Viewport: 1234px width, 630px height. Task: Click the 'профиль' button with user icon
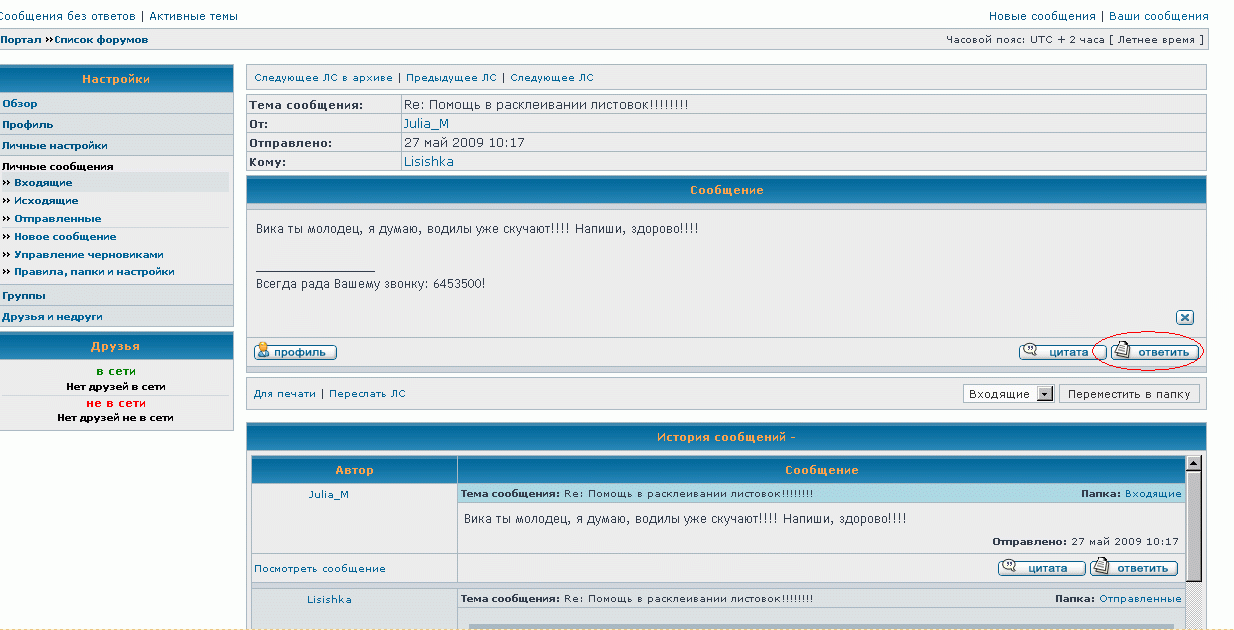click(295, 352)
